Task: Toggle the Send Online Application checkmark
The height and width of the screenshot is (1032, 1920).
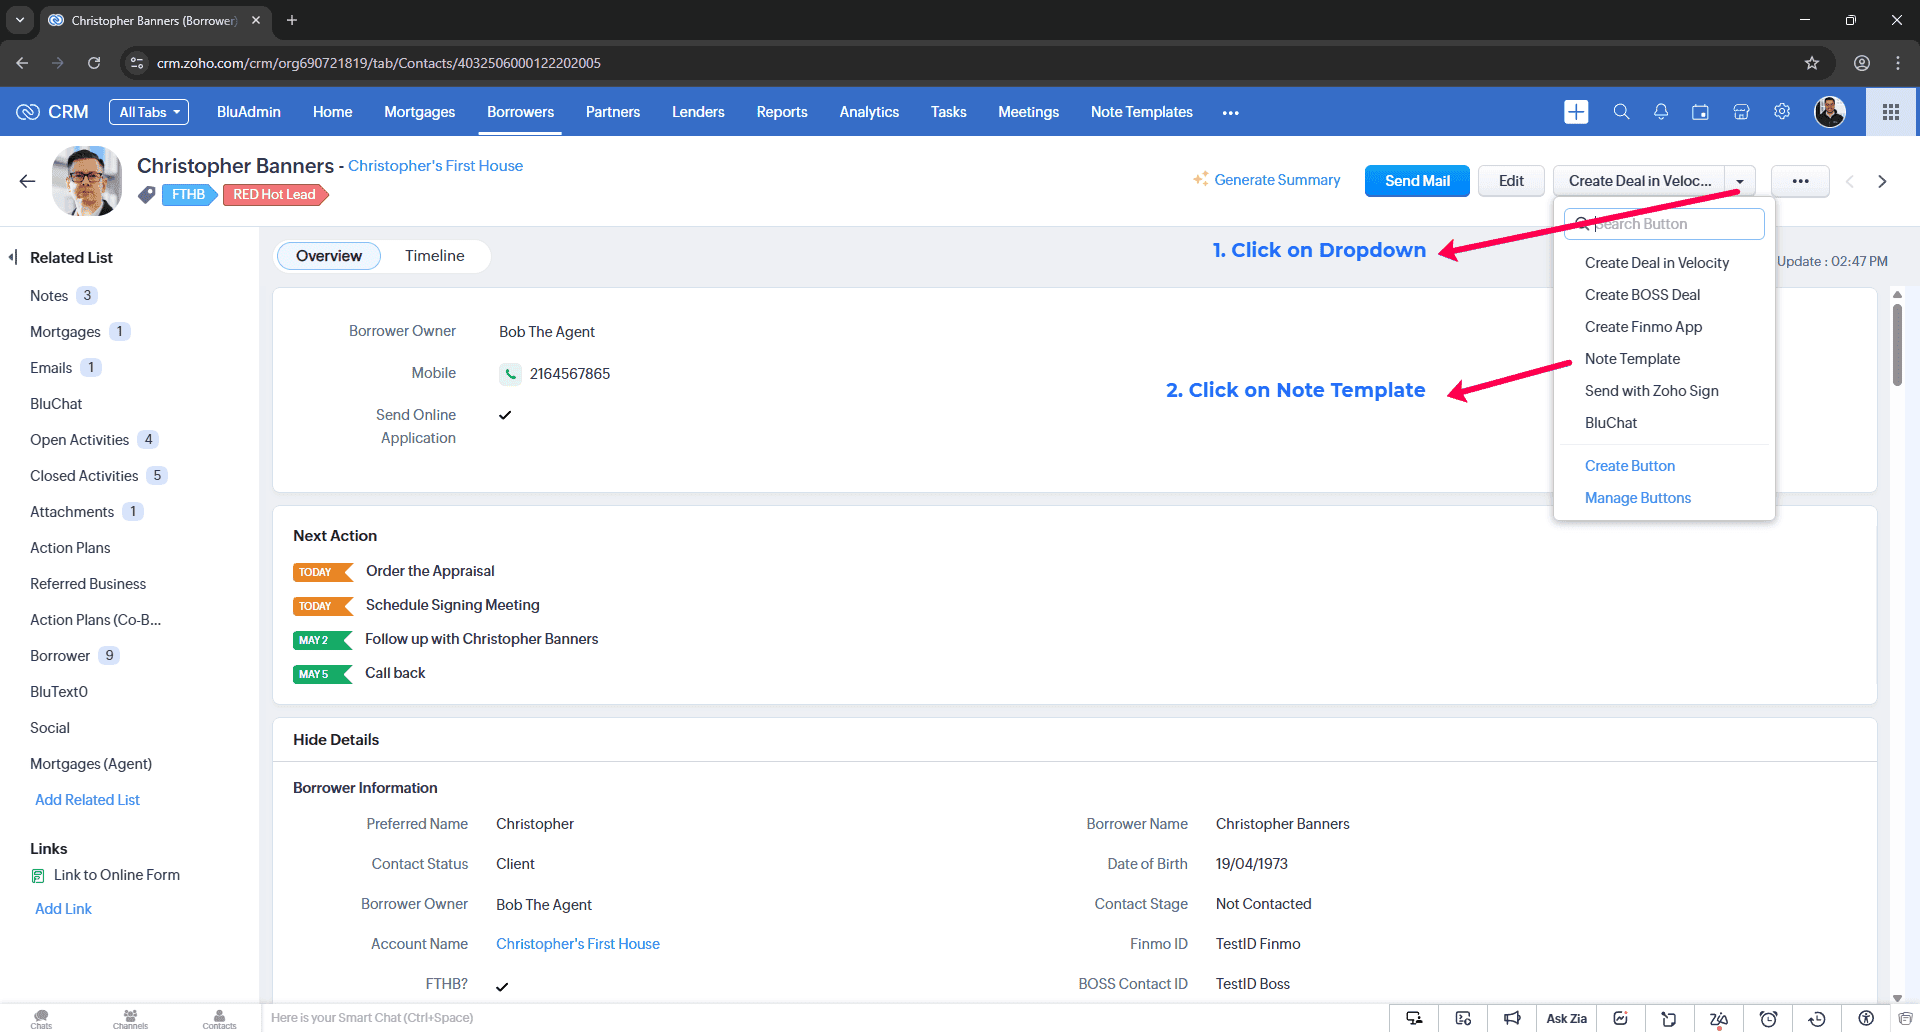Action: coord(505,415)
